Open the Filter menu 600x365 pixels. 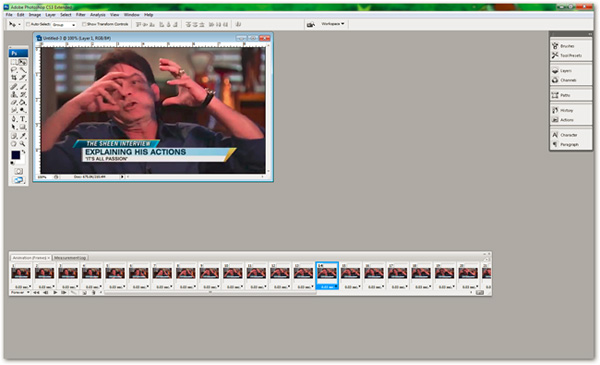[81, 15]
